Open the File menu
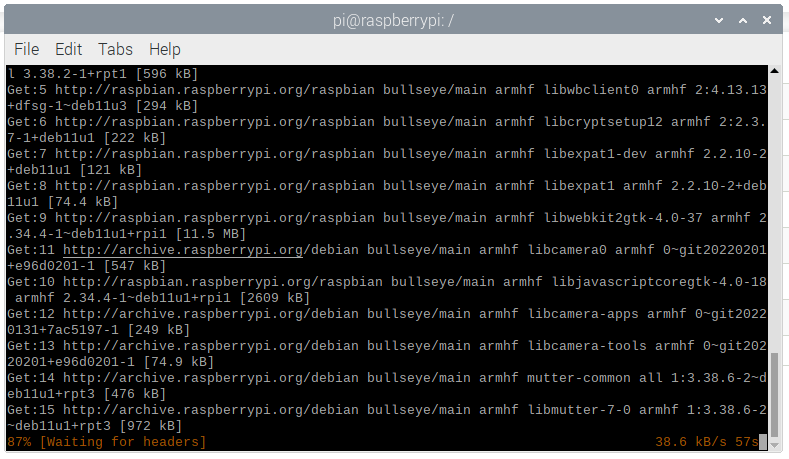The width and height of the screenshot is (789, 459). [27, 49]
